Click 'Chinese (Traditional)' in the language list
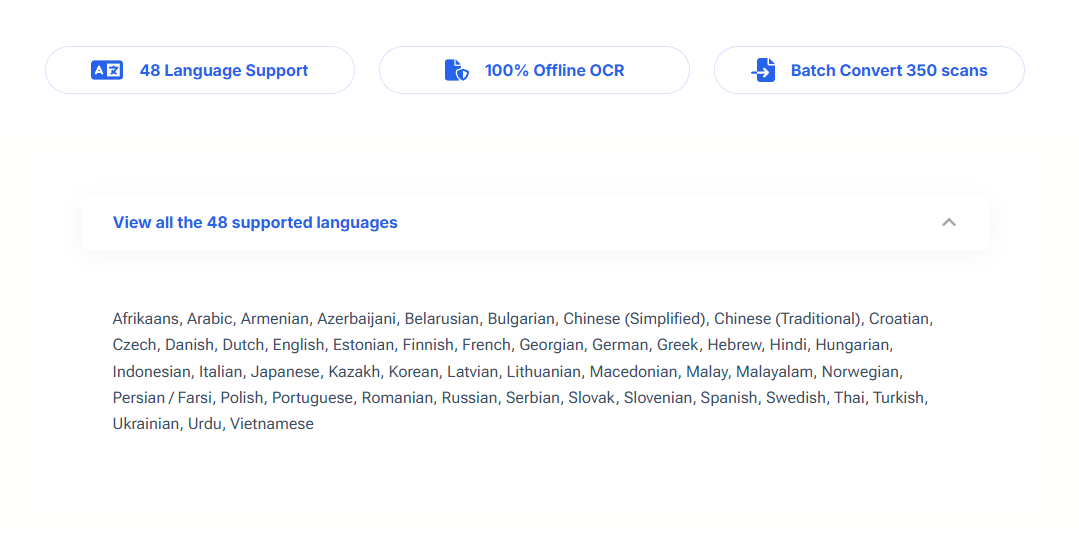Viewport: 1079px width, 534px height. (787, 319)
